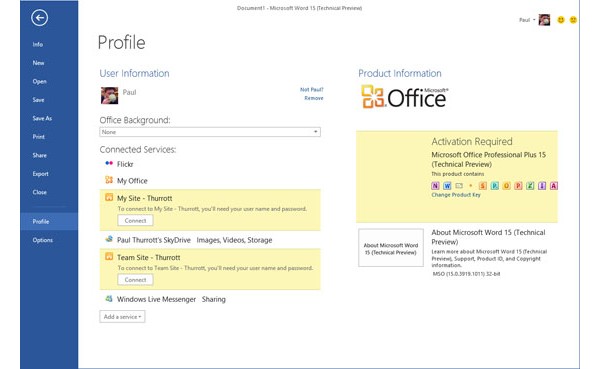Choose Save As in the sidebar
Viewport: 600px width, 369px height.
click(x=42, y=118)
